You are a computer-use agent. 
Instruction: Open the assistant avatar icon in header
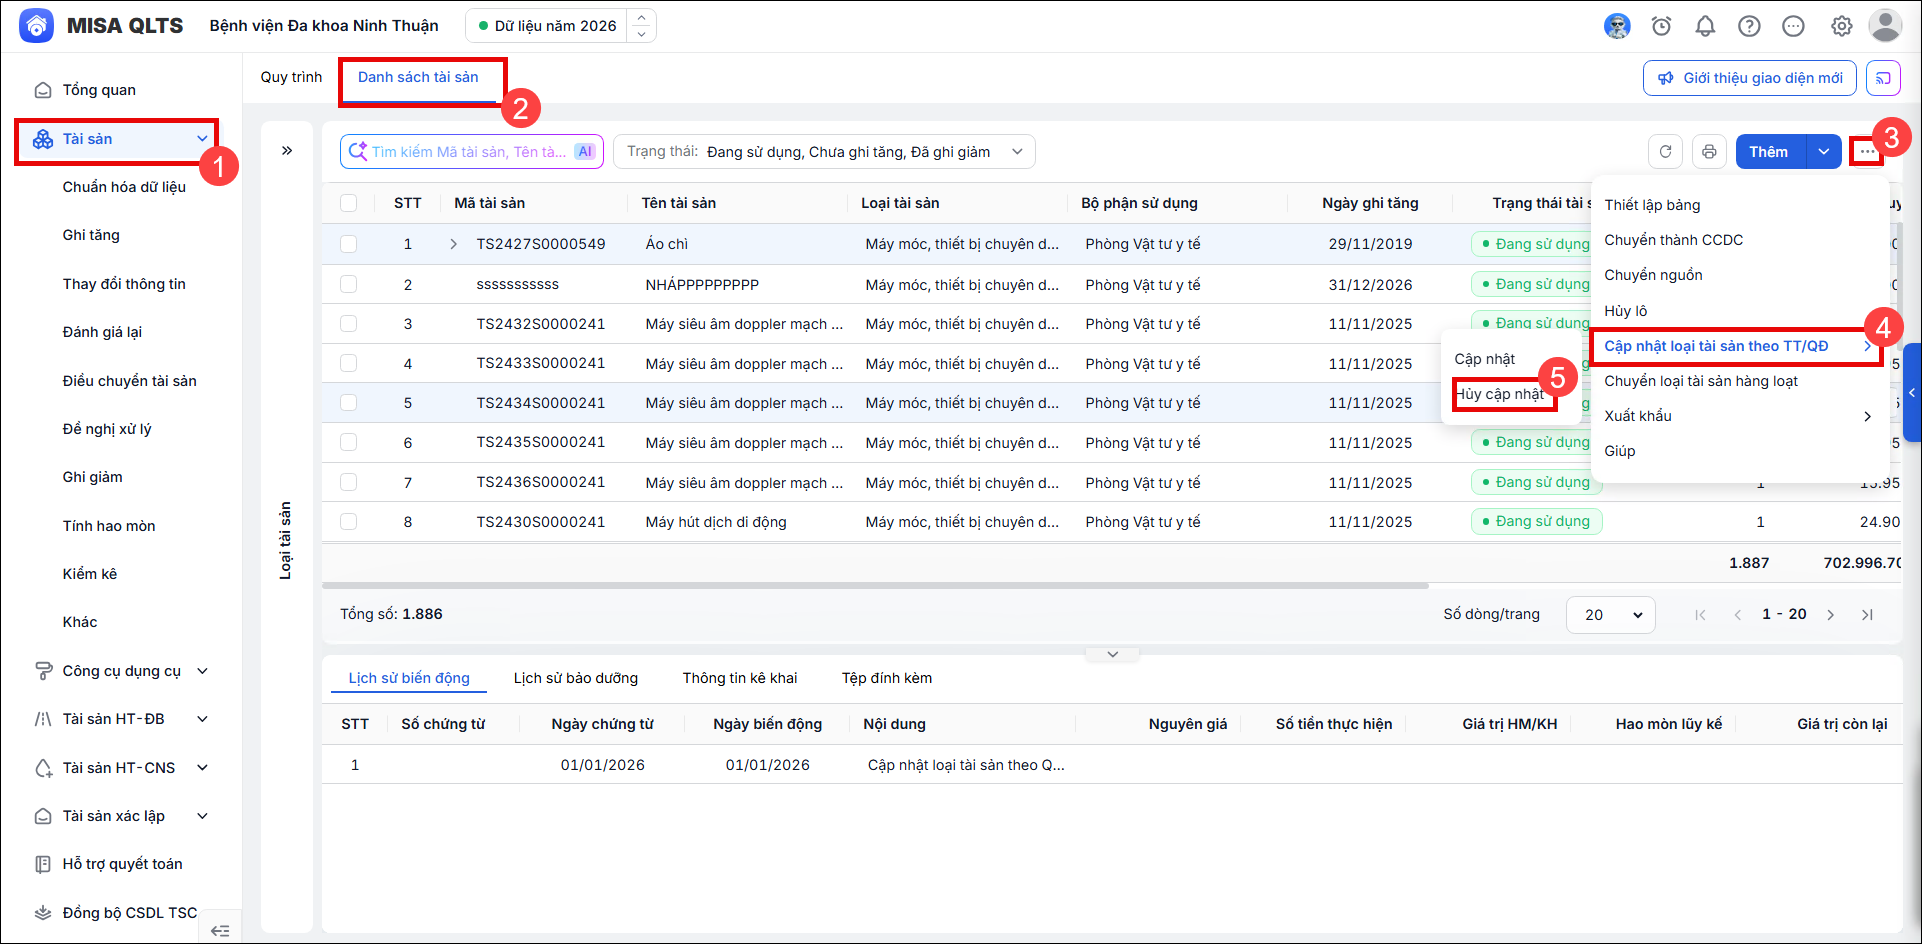(1617, 26)
